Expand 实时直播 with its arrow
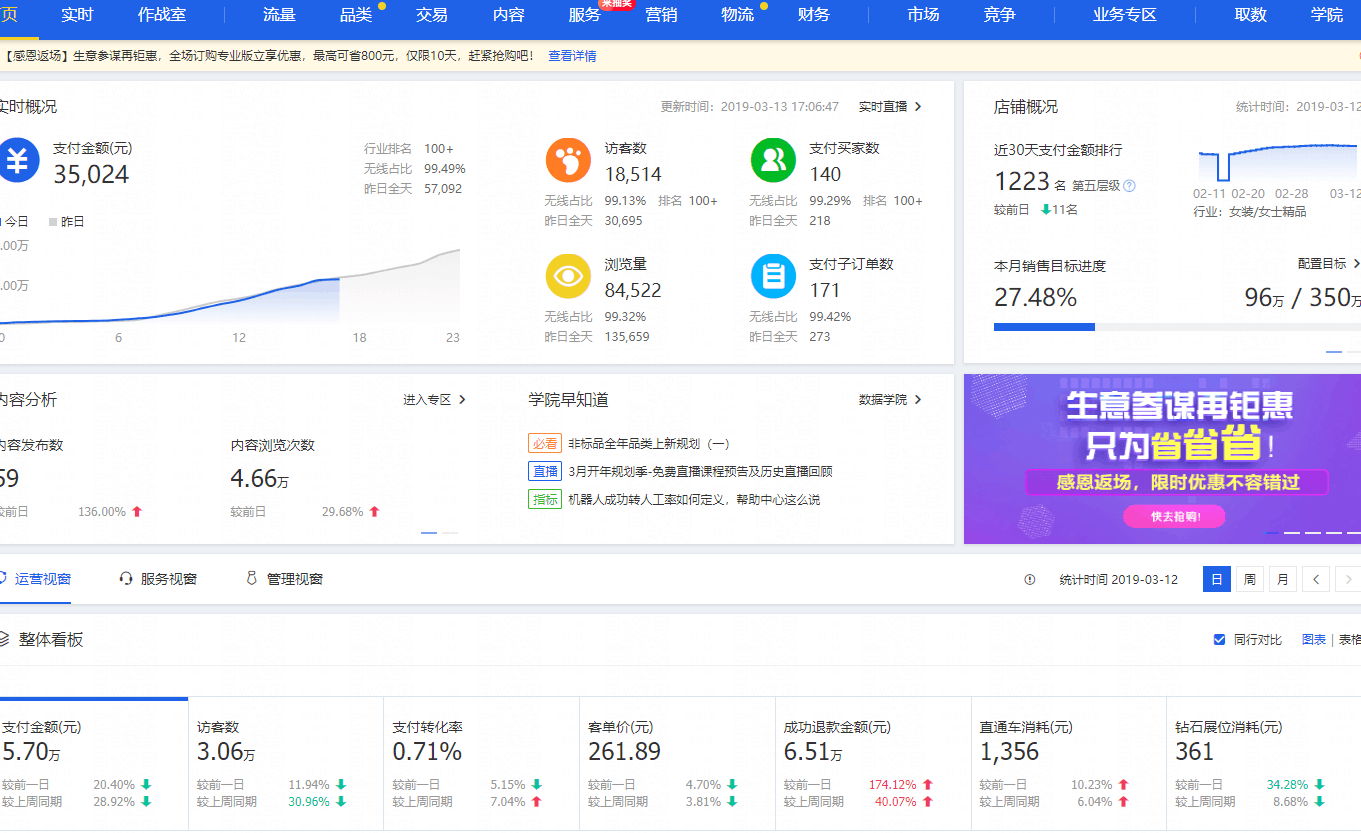Screen dimensions: 1361x833 (918, 107)
